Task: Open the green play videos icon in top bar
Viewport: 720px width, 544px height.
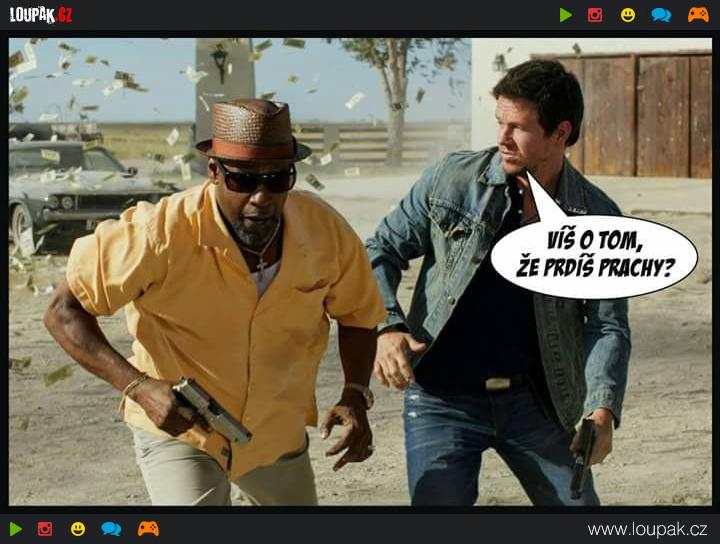Action: [x=566, y=15]
